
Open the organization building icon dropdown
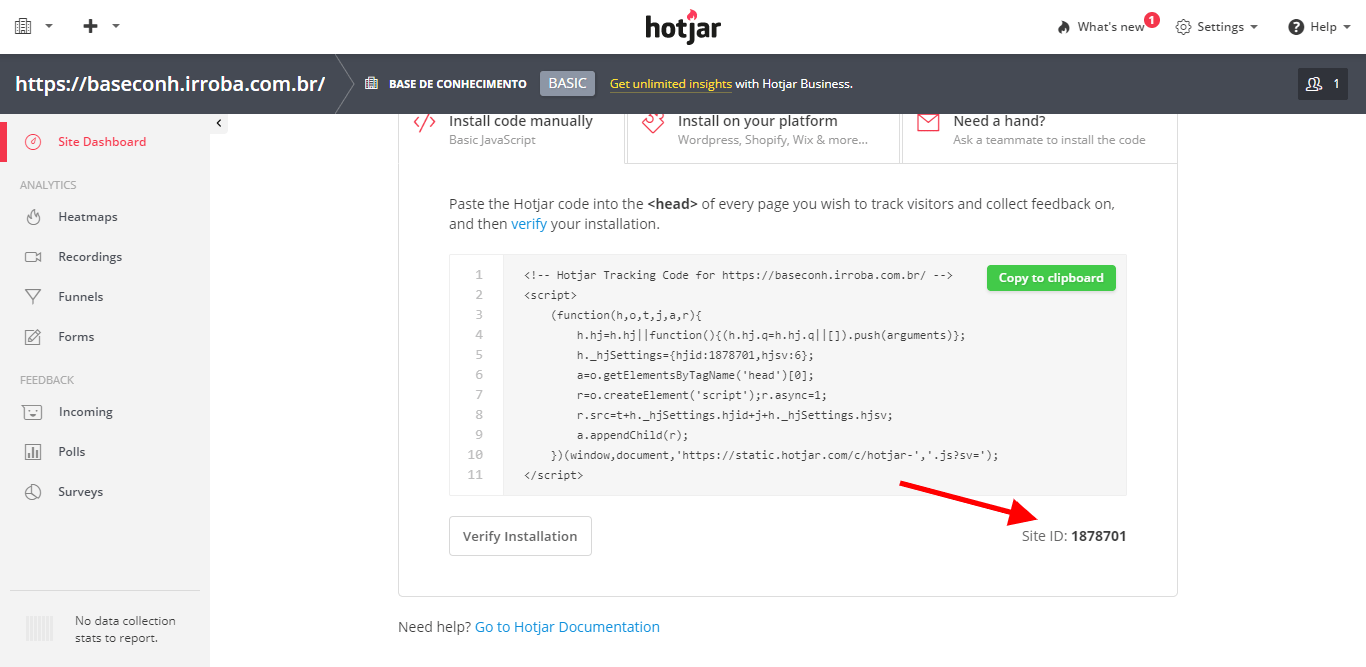click(x=33, y=26)
